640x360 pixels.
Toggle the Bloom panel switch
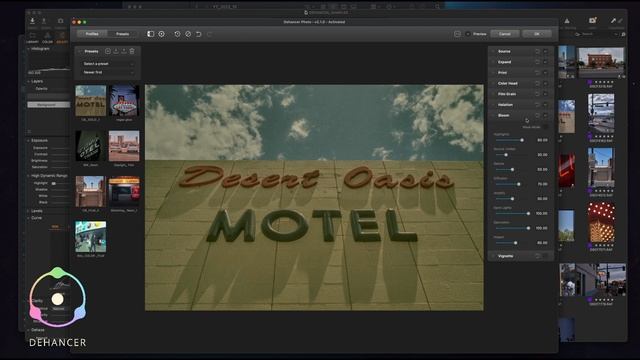tap(546, 116)
